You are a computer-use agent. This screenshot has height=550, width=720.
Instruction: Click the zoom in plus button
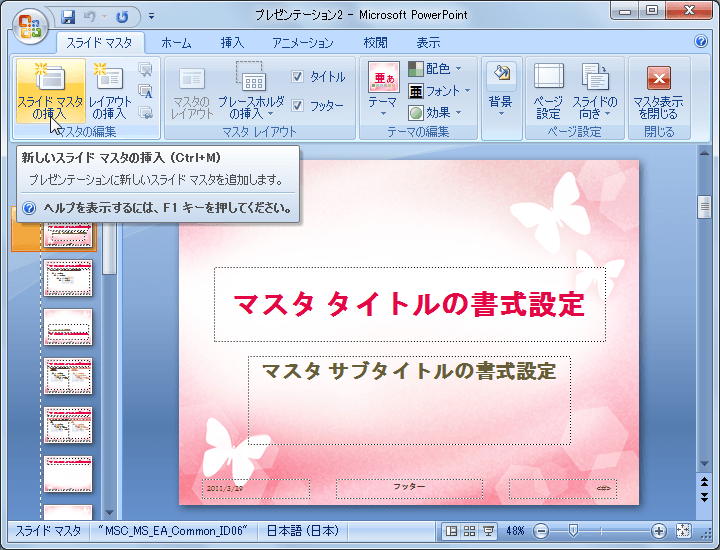(658, 532)
